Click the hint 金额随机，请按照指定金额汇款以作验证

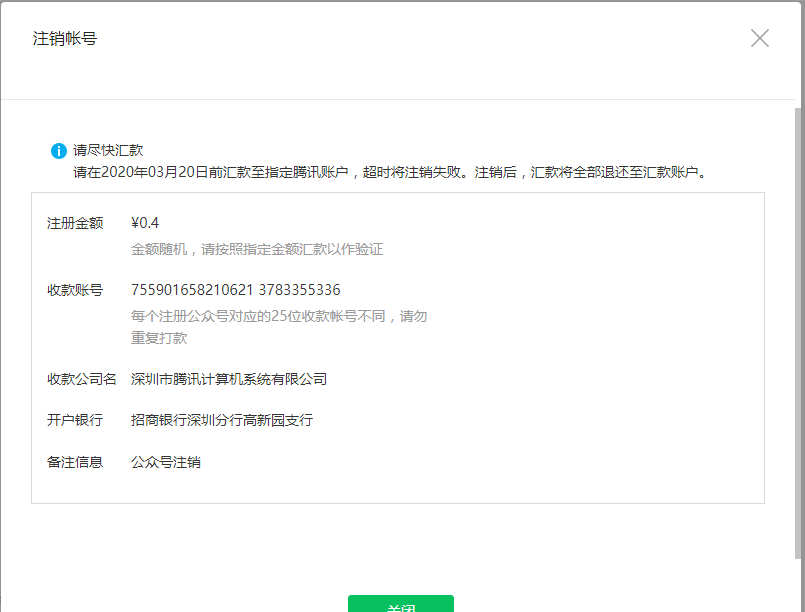click(x=257, y=250)
